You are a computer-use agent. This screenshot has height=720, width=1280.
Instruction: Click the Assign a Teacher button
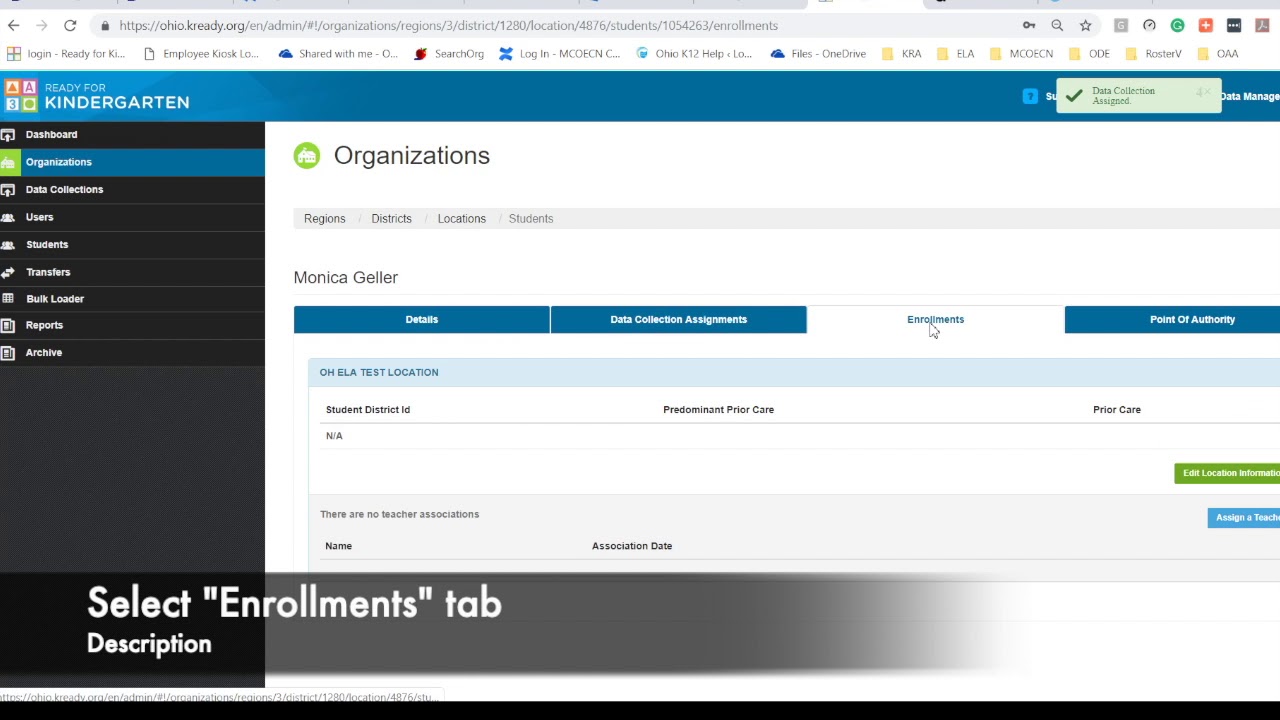1244,517
